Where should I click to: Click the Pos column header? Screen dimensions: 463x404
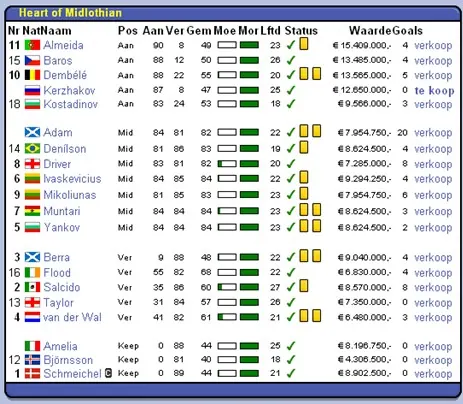coord(128,31)
